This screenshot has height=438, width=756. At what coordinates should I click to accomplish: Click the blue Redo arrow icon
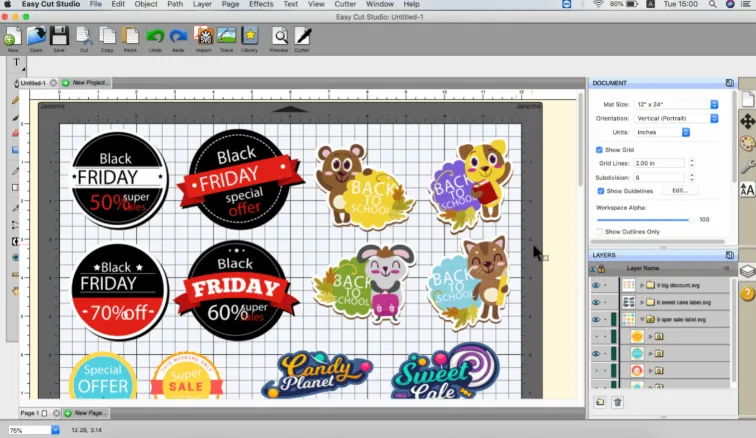tap(178, 37)
